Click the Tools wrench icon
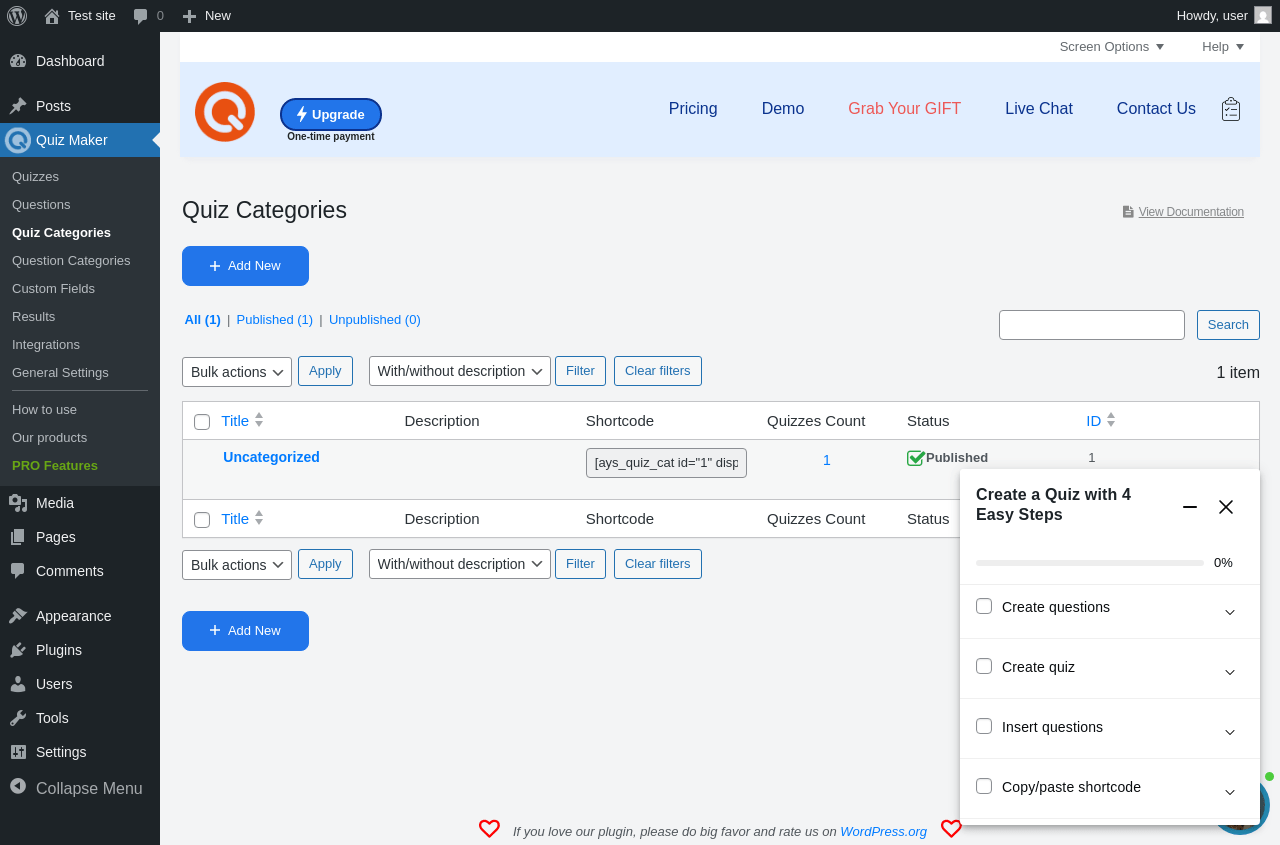This screenshot has width=1280, height=845. pyautogui.click(x=18, y=718)
